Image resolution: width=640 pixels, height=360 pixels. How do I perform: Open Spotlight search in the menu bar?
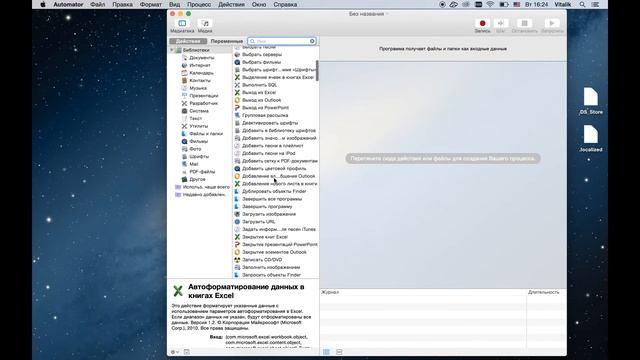[x=582, y=4]
